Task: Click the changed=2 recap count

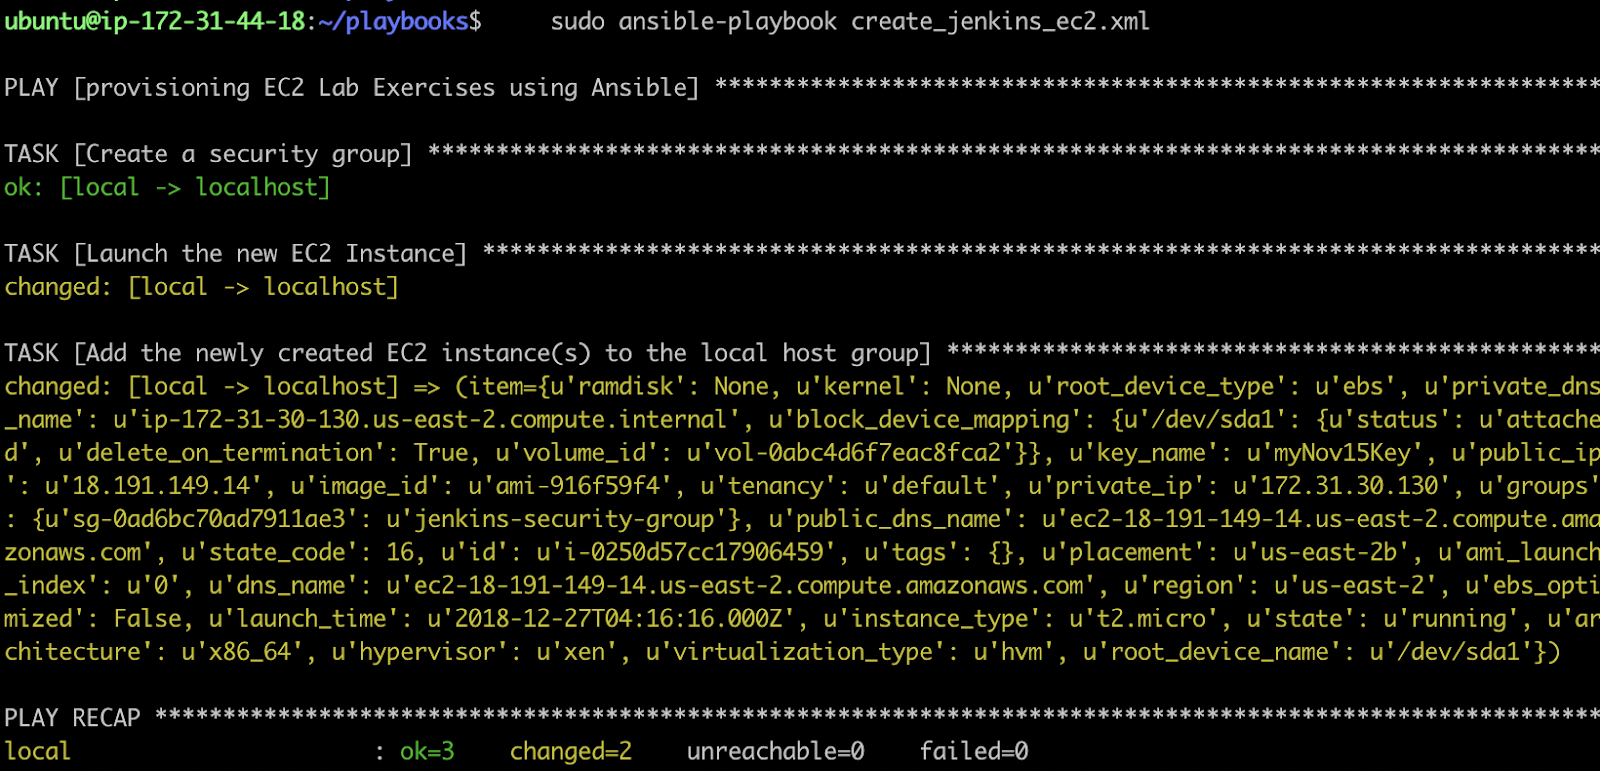Action: coord(570,751)
